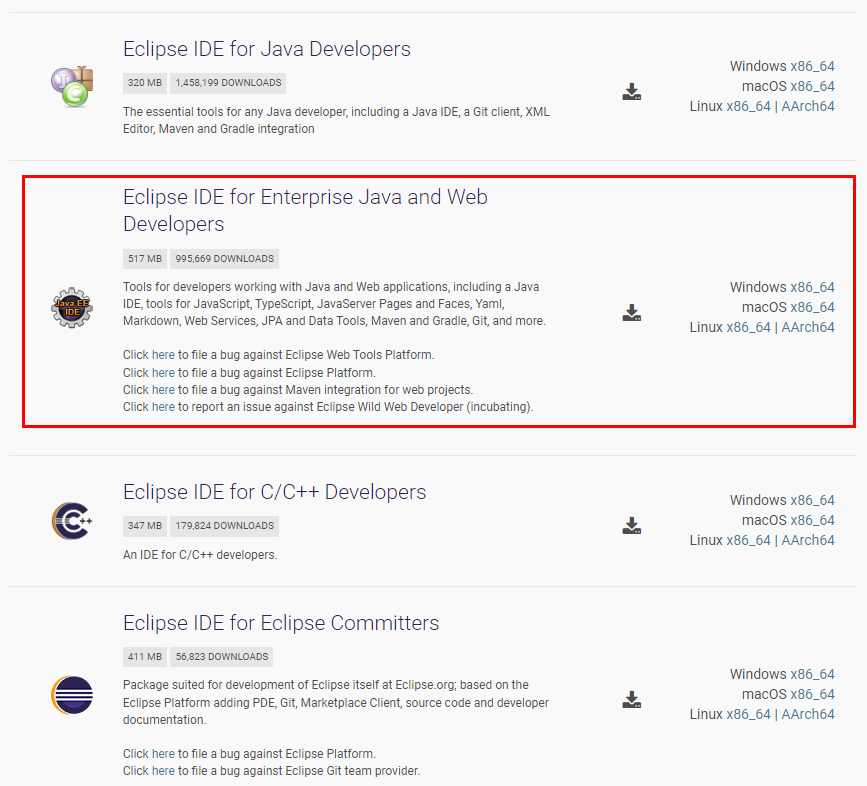867x786 pixels.
Task: Download Java Developers Linux AArch64
Action: point(808,106)
